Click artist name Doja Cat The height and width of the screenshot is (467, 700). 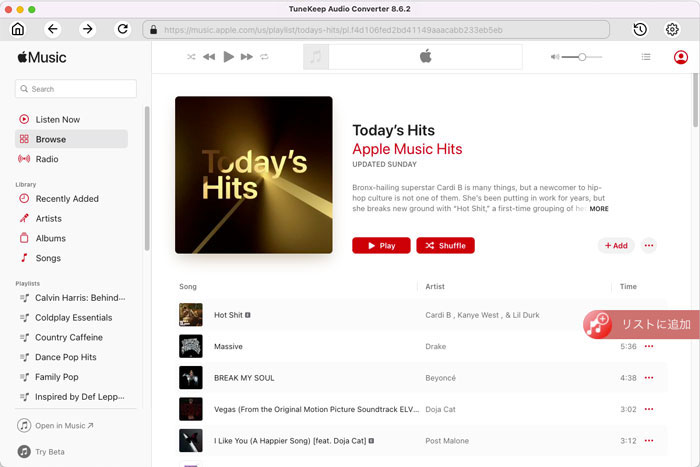[441, 409]
